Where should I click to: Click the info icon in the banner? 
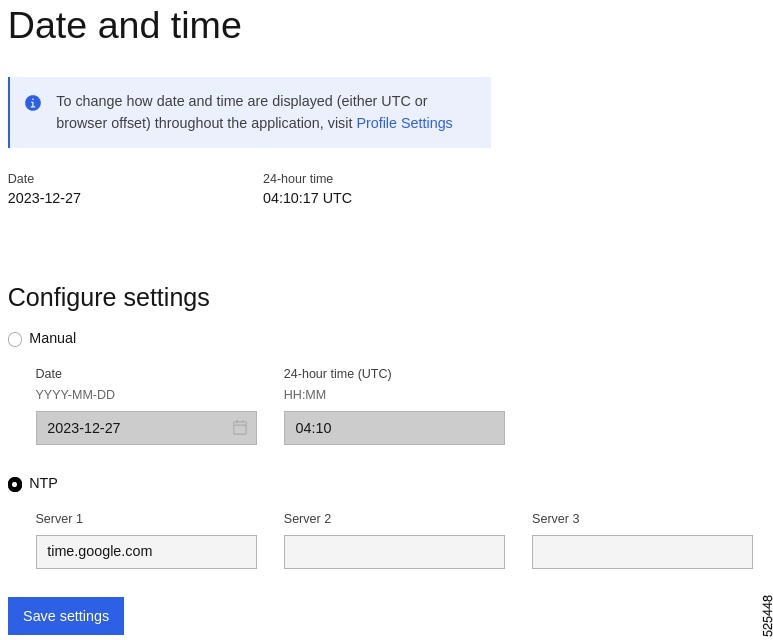click(x=33, y=103)
